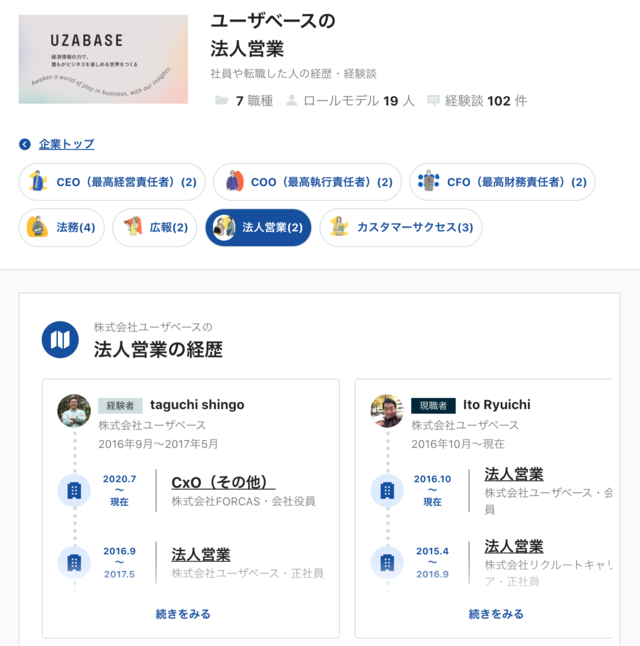640x646 pixels.
Task: Click the building icon next to 2020.7 entry
Action: tap(74, 491)
